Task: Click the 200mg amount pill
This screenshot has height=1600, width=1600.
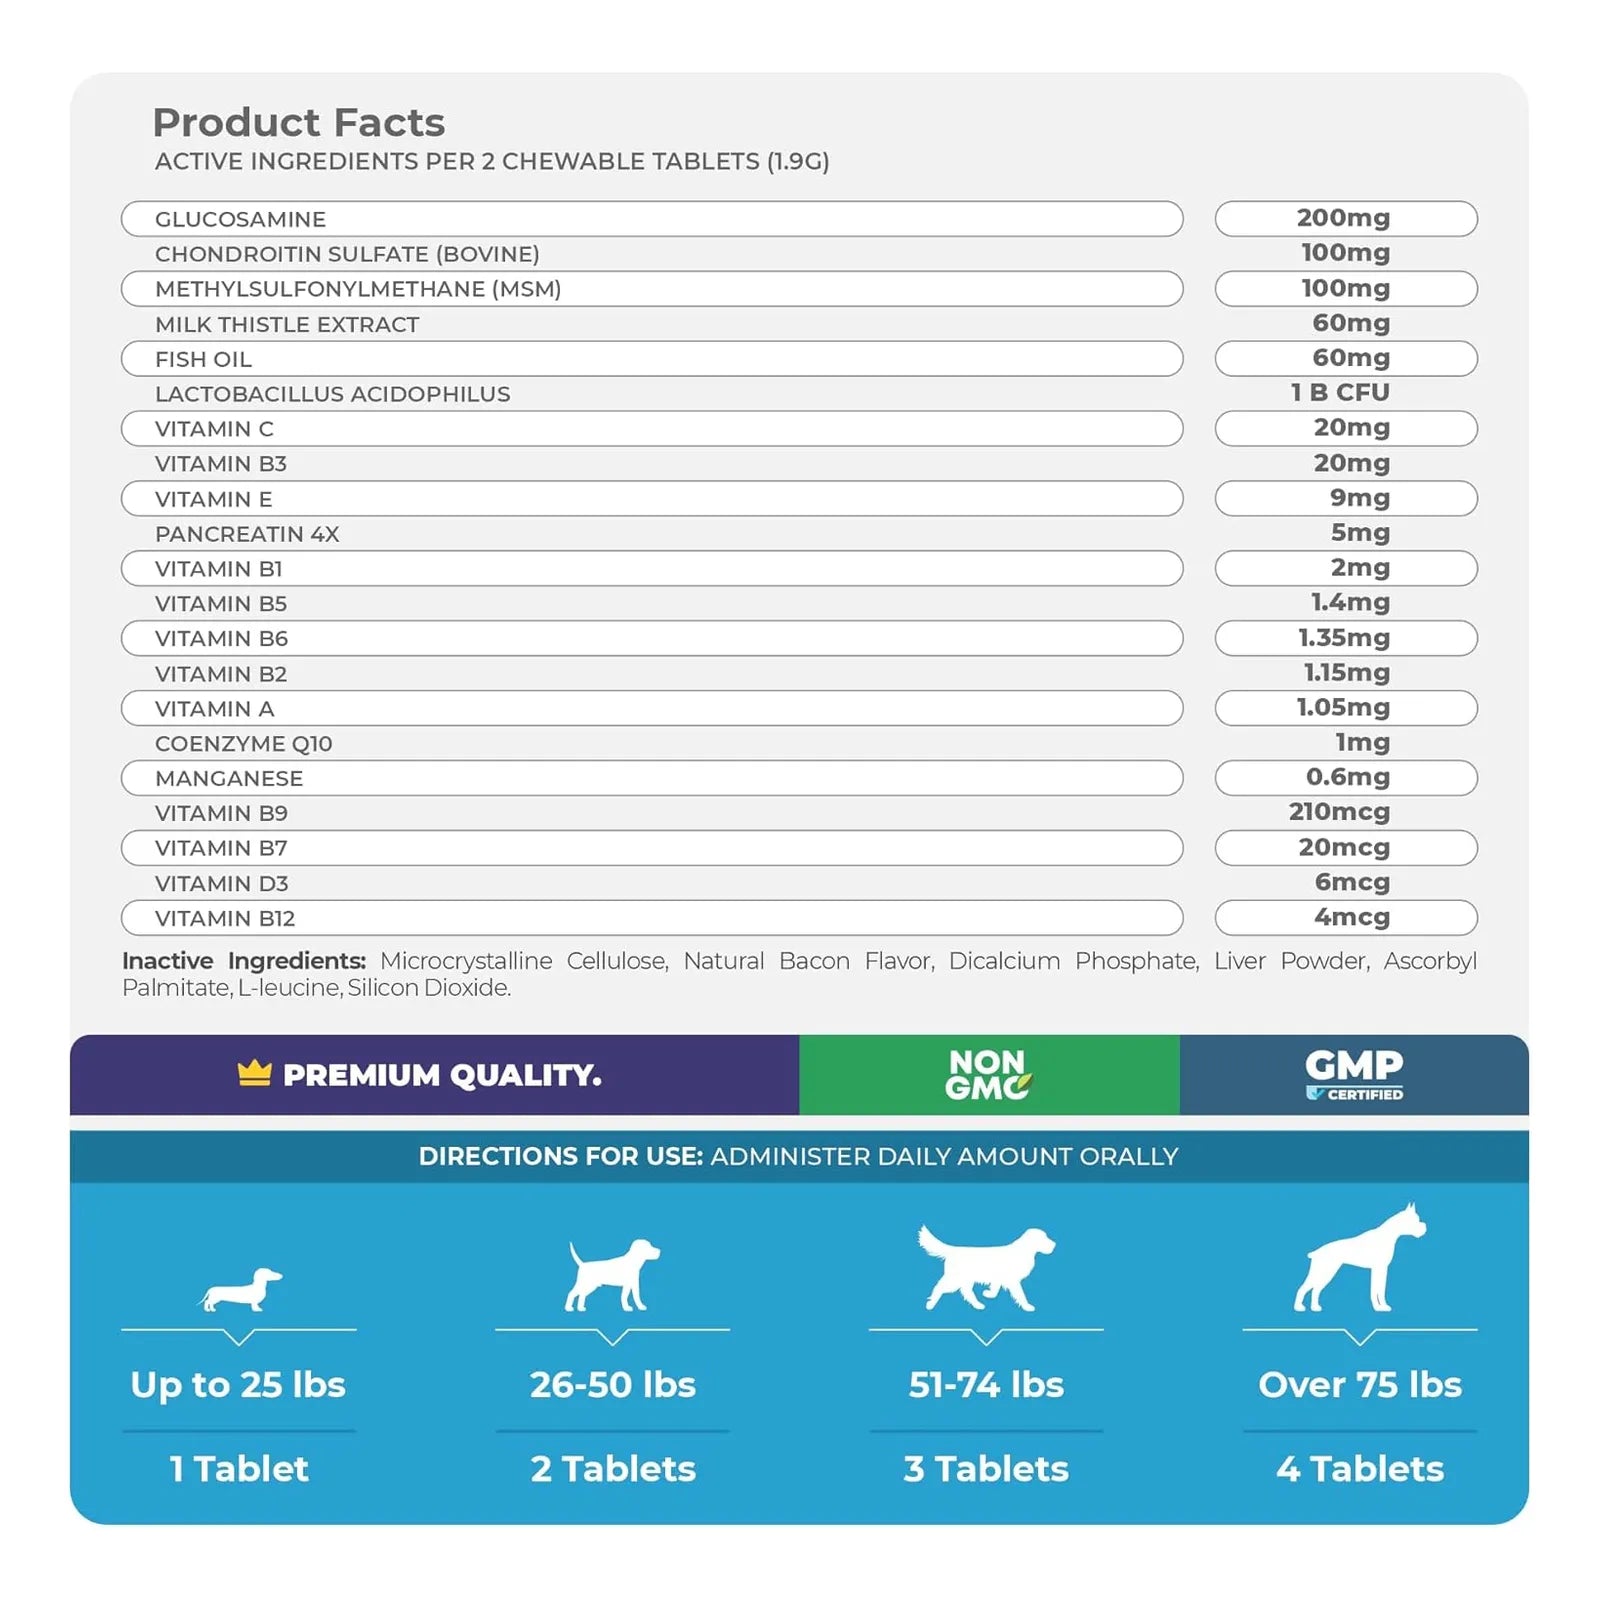Action: (1346, 219)
